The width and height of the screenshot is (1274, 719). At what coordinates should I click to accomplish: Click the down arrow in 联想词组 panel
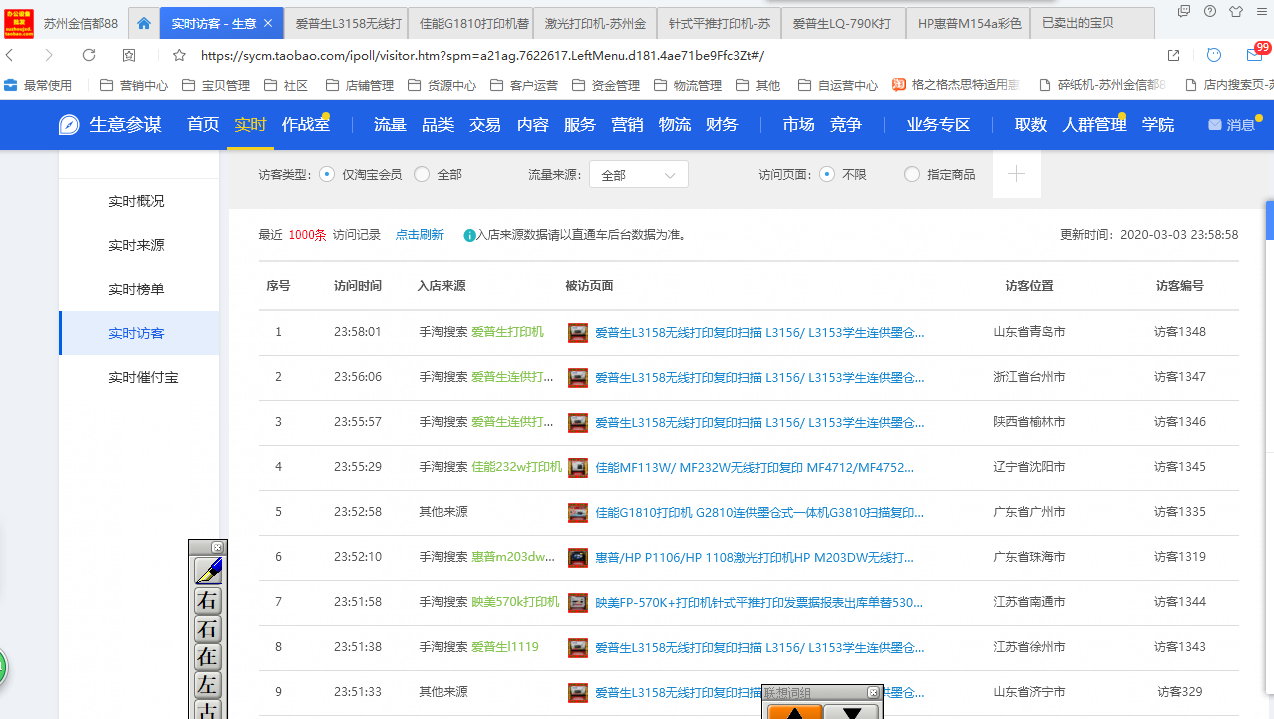click(852, 712)
